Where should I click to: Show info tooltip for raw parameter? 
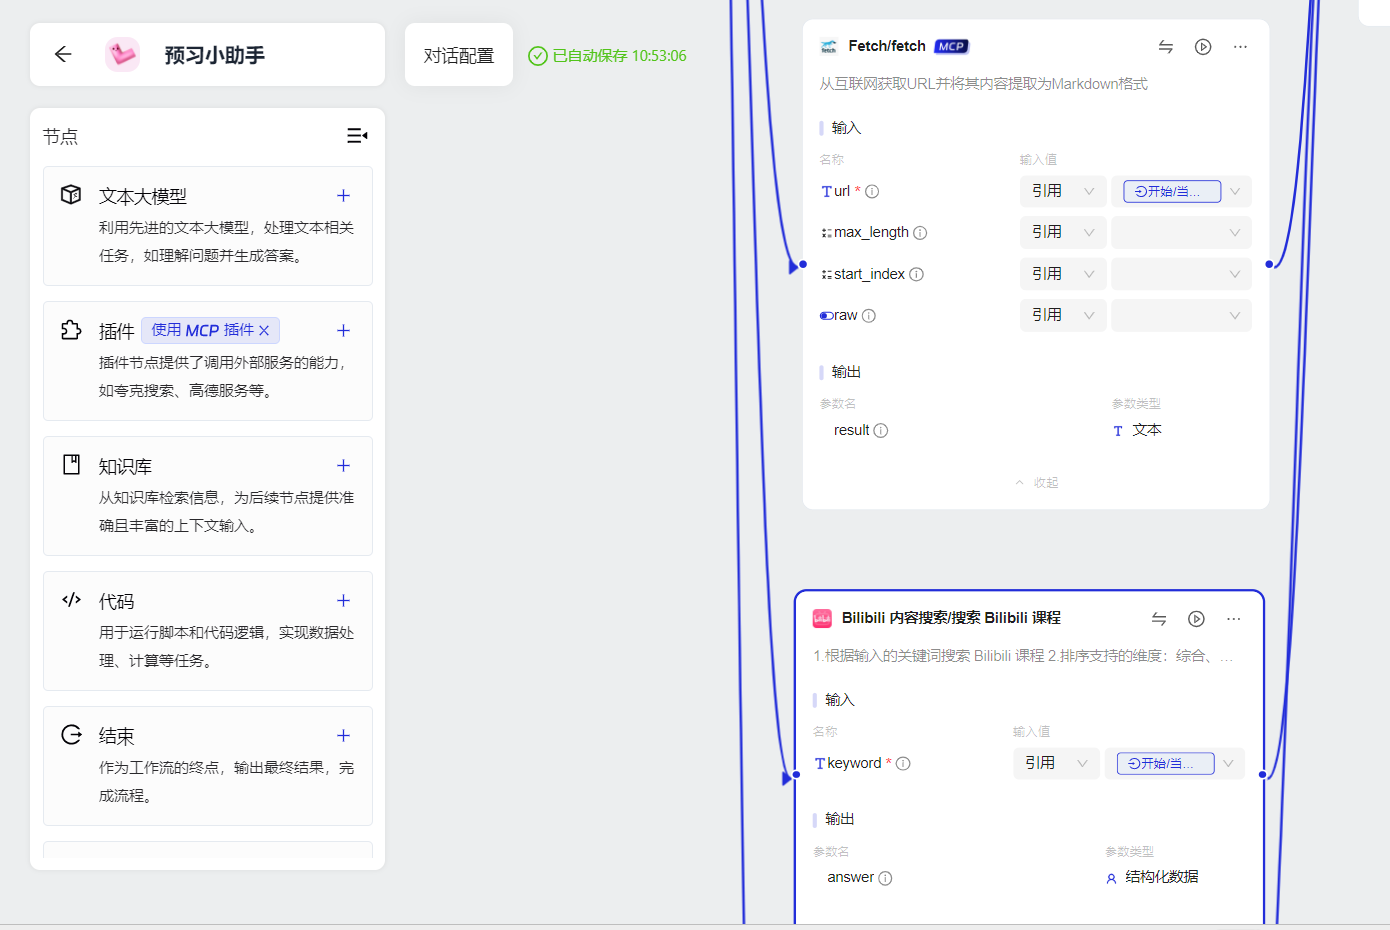(869, 316)
